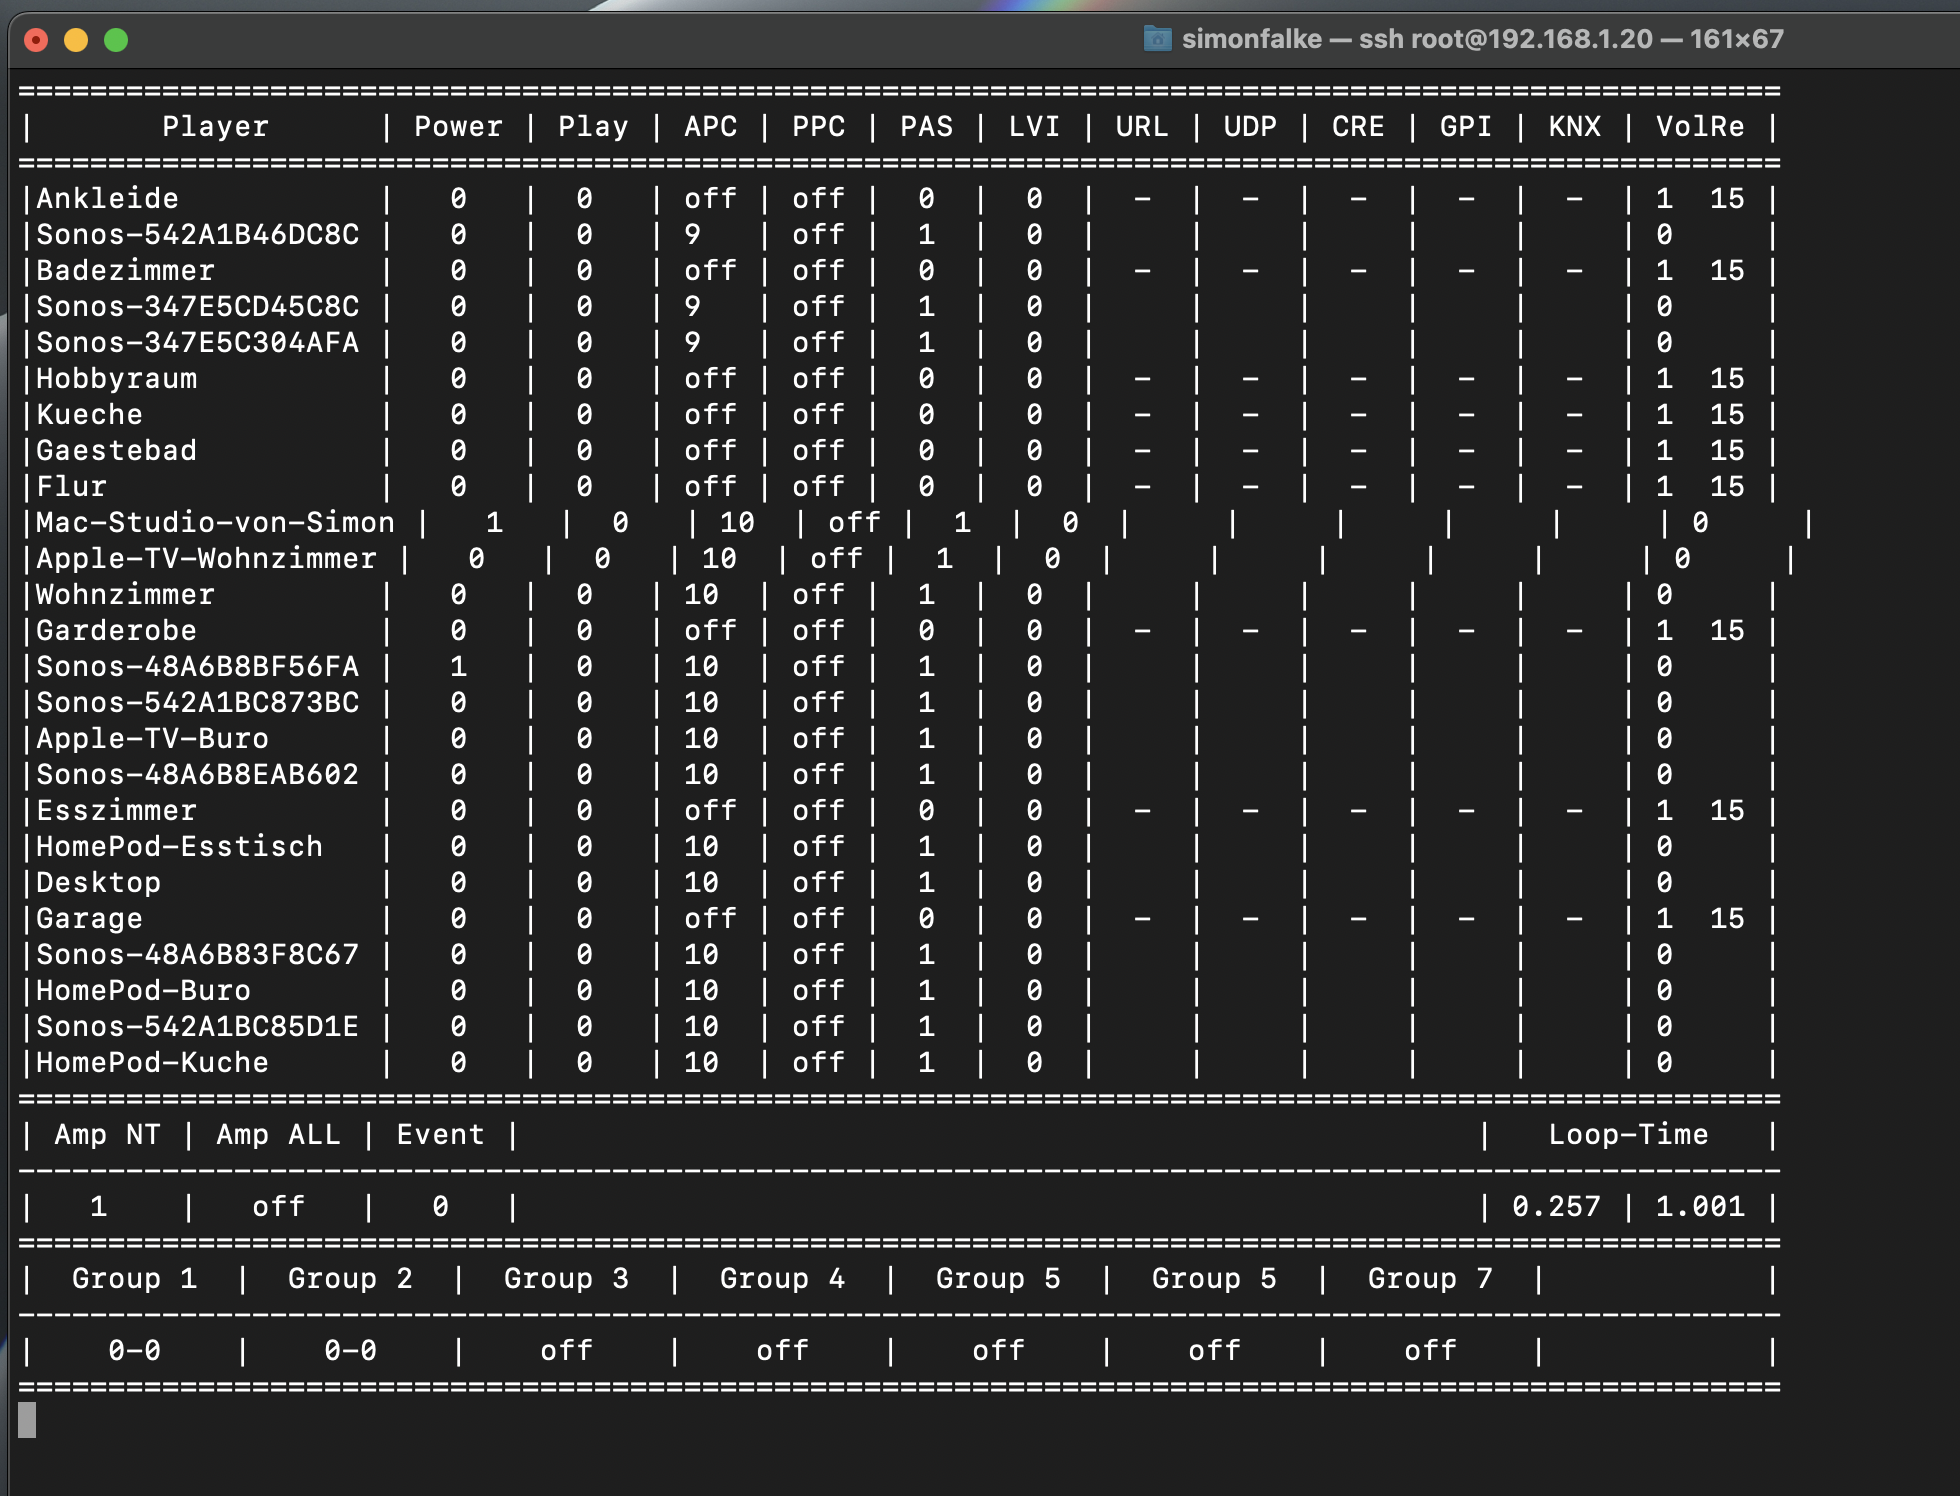The width and height of the screenshot is (1960, 1496).
Task: Click the terminal window title text
Action: pyautogui.click(x=1482, y=39)
